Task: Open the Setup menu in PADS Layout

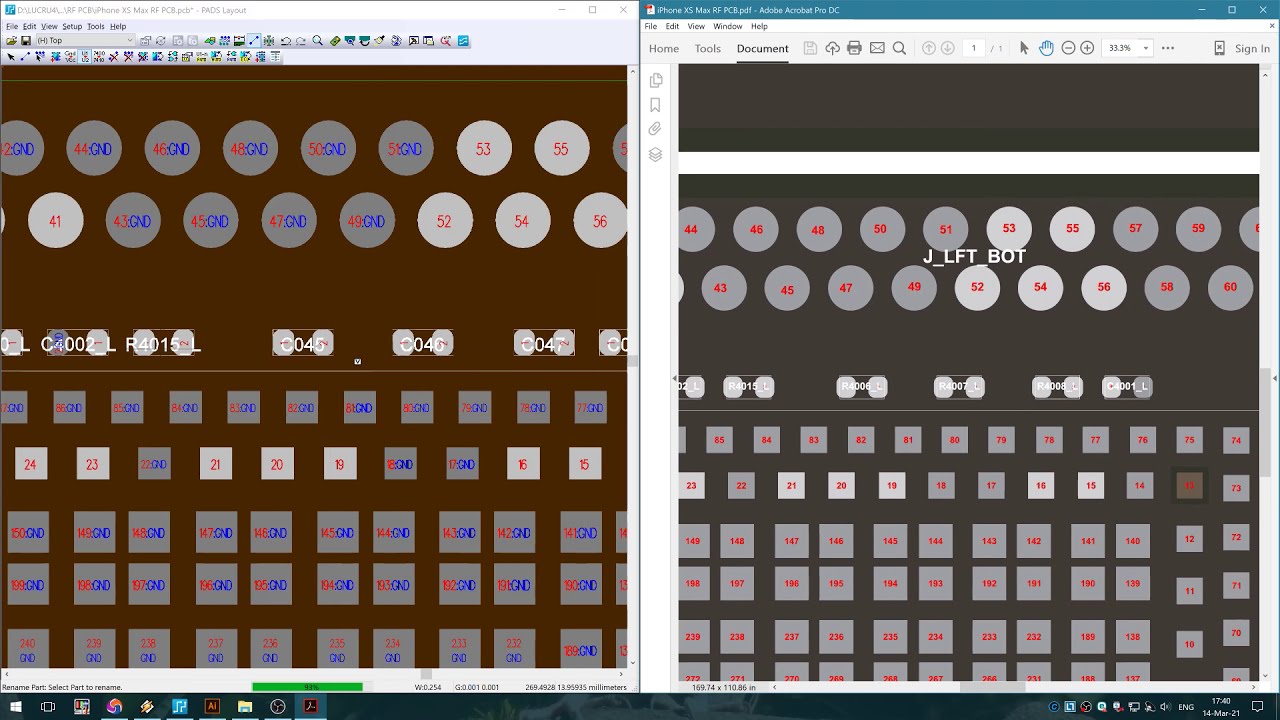Action: tap(72, 26)
